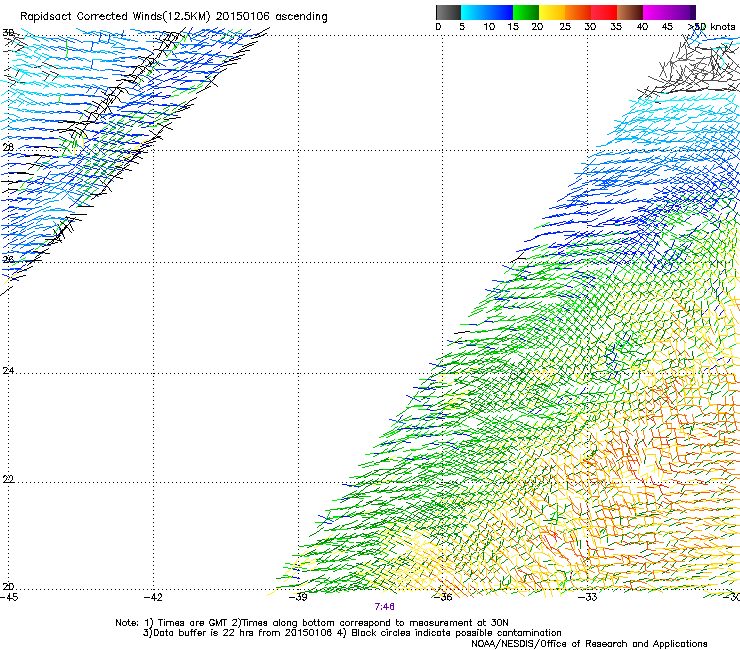Click the 28 latitude axis label
Viewport: 740px width, 650px height.
[8, 148]
